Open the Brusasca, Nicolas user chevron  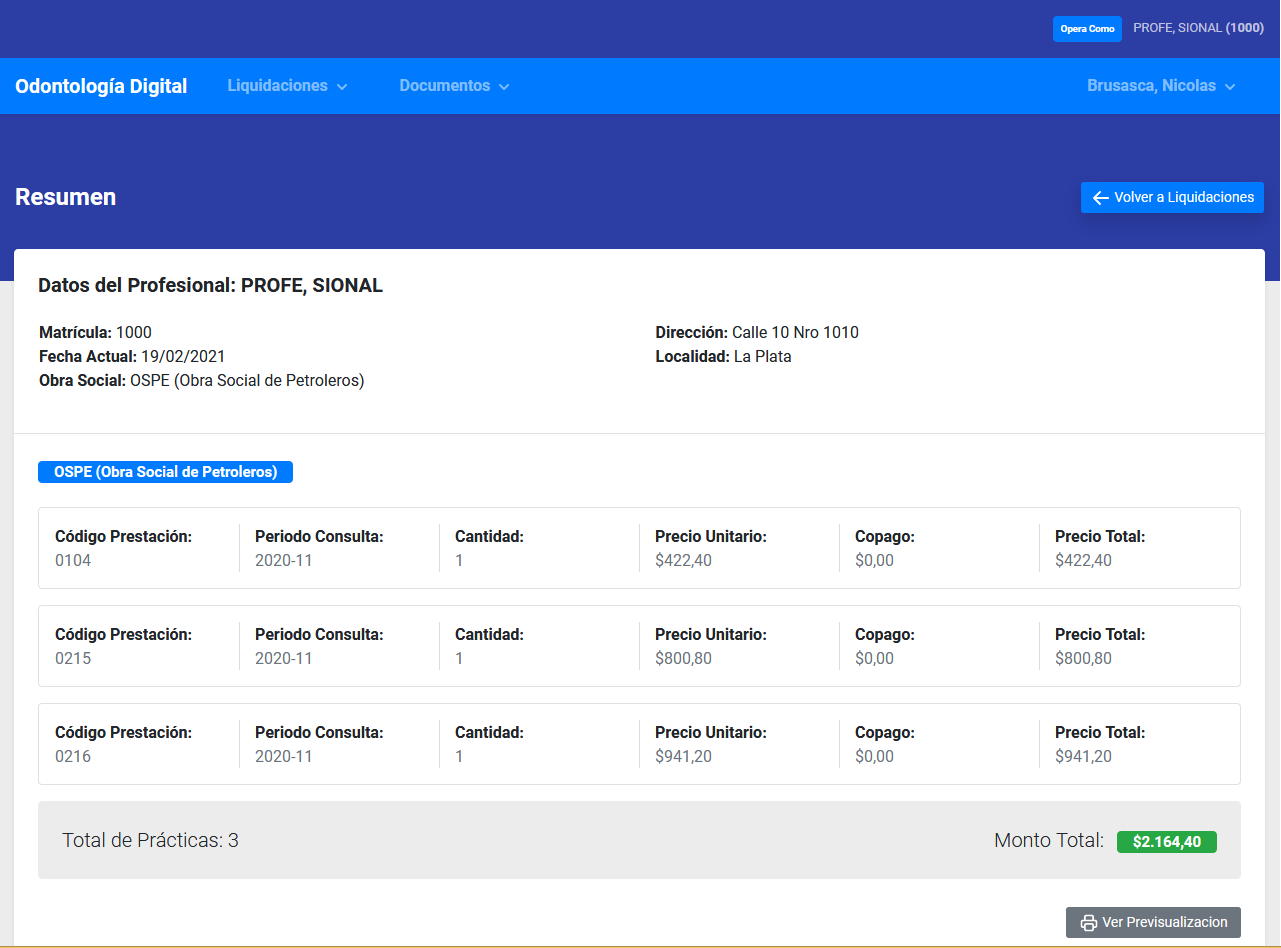pos(1230,87)
